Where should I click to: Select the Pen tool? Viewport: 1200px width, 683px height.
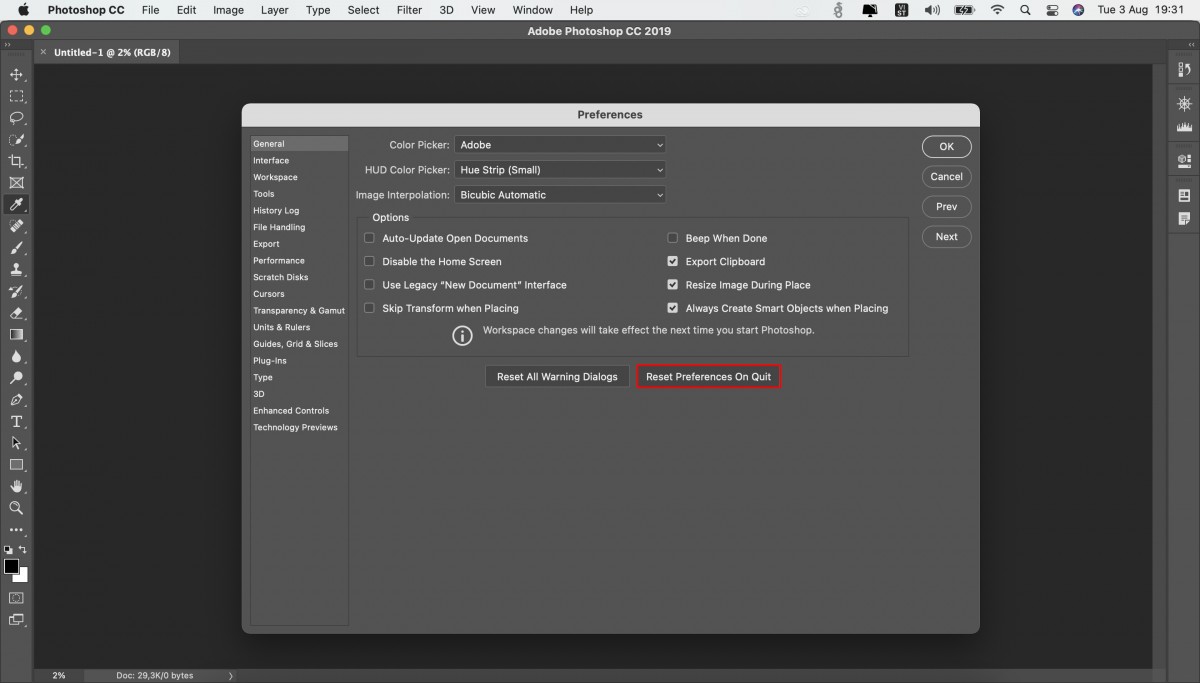pos(16,400)
